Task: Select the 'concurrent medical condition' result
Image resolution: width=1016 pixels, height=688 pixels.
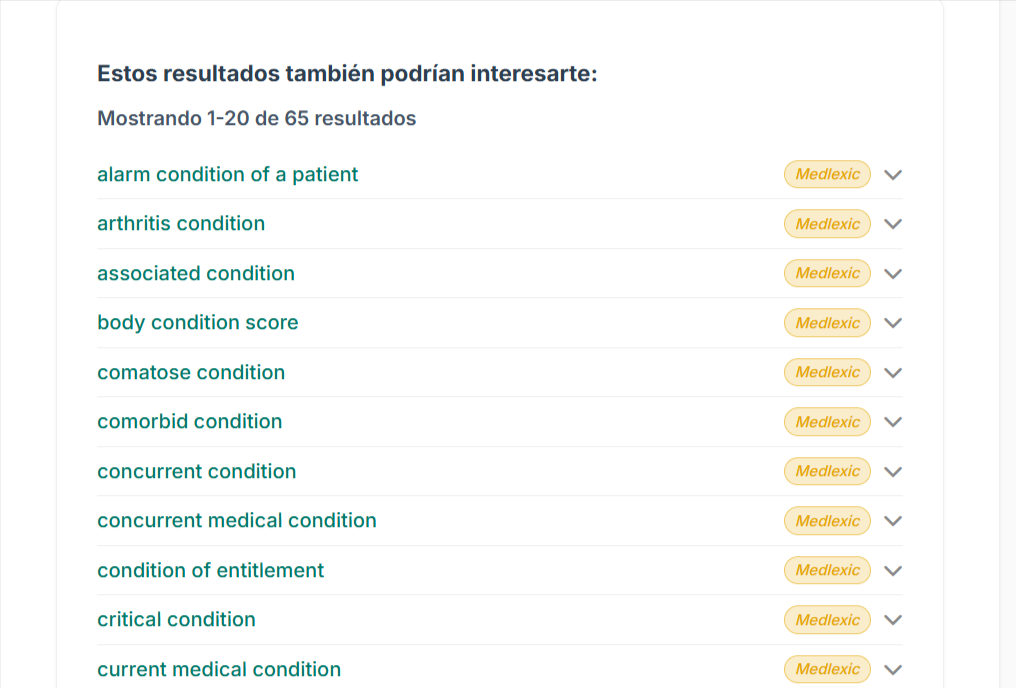Action: (x=237, y=521)
